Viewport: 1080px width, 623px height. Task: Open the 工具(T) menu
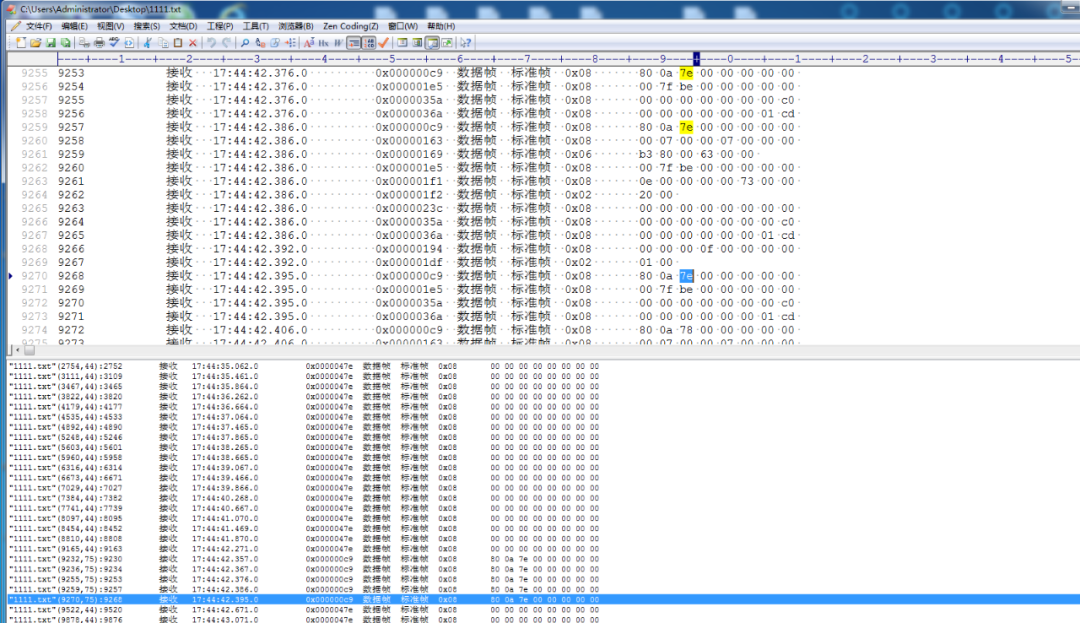pos(256,26)
